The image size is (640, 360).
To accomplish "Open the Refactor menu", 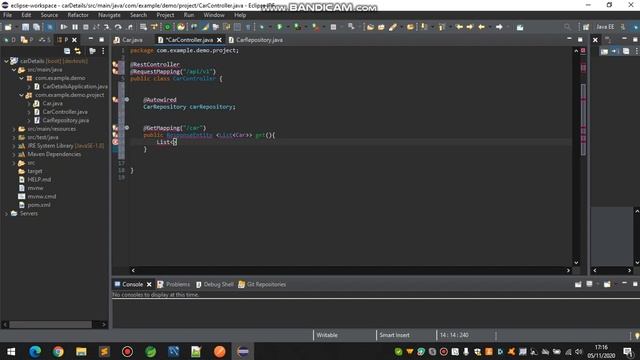I will point(78,15).
